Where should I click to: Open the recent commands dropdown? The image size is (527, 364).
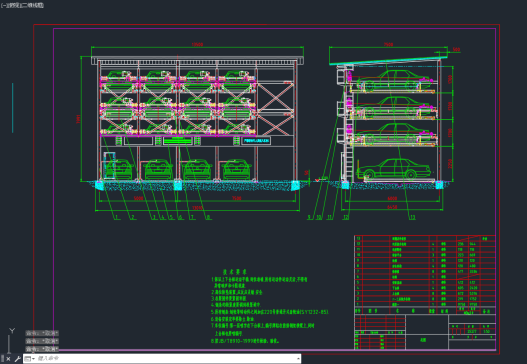(x=30, y=359)
